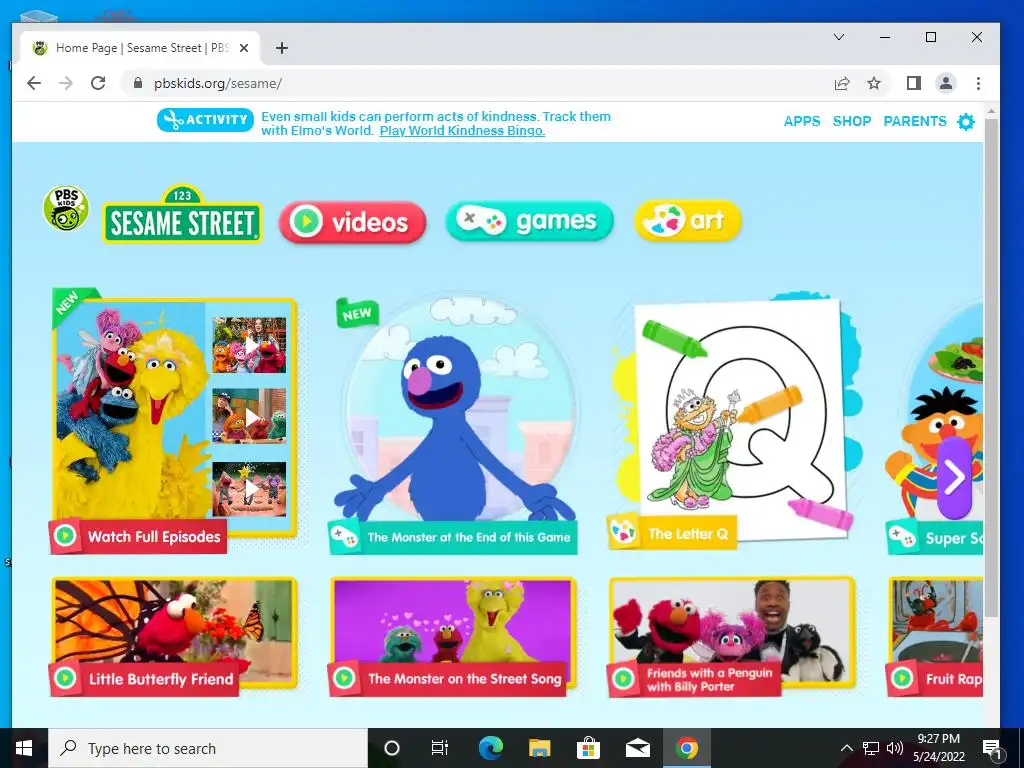Bookmark this tab with star icon
This screenshot has width=1024, height=768.
(x=874, y=83)
